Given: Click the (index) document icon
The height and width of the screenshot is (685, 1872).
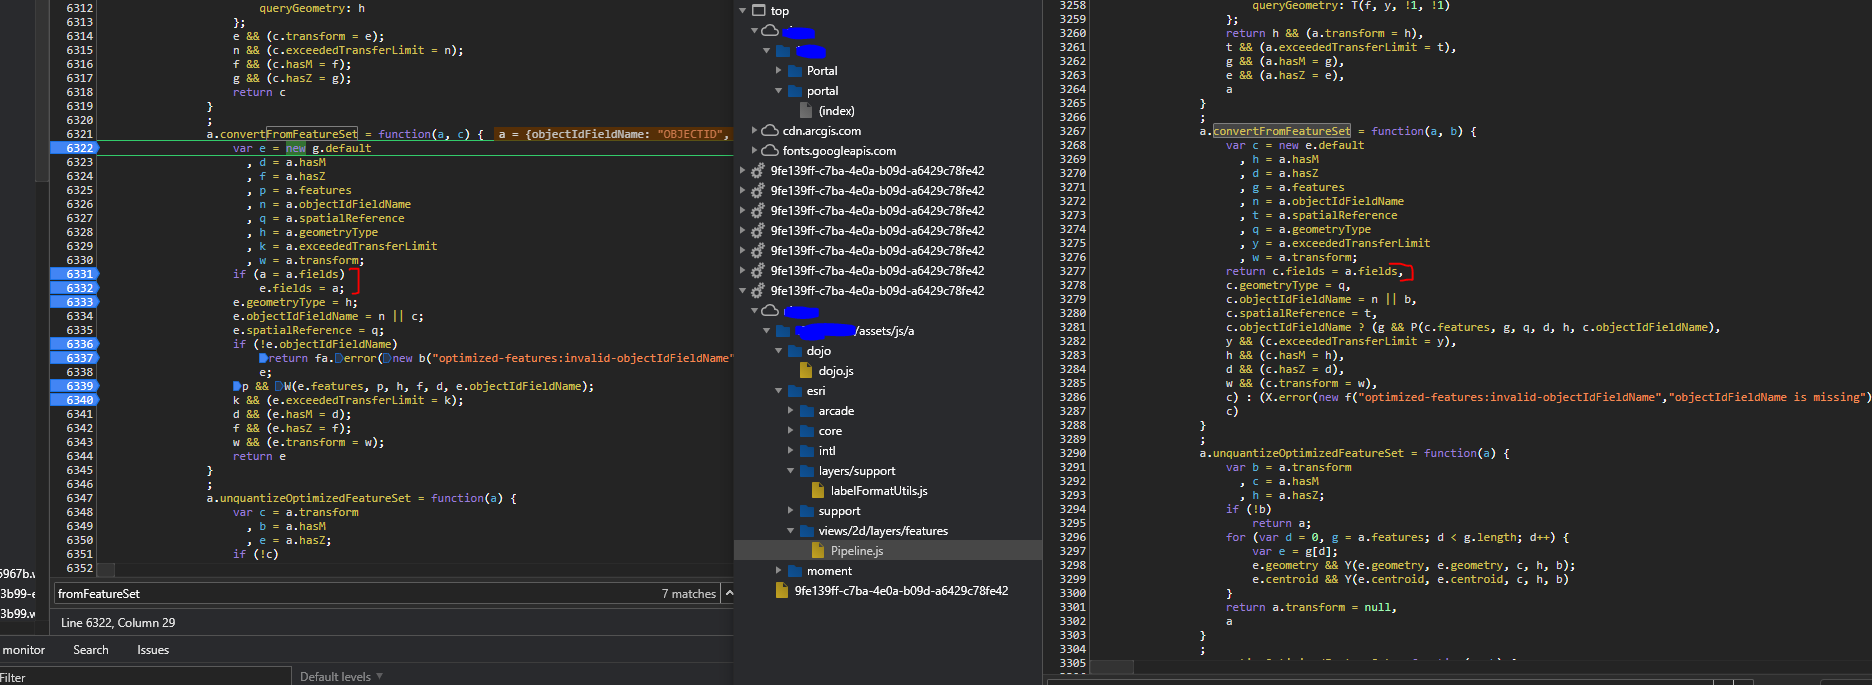Looking at the screenshot, I should [x=806, y=111].
